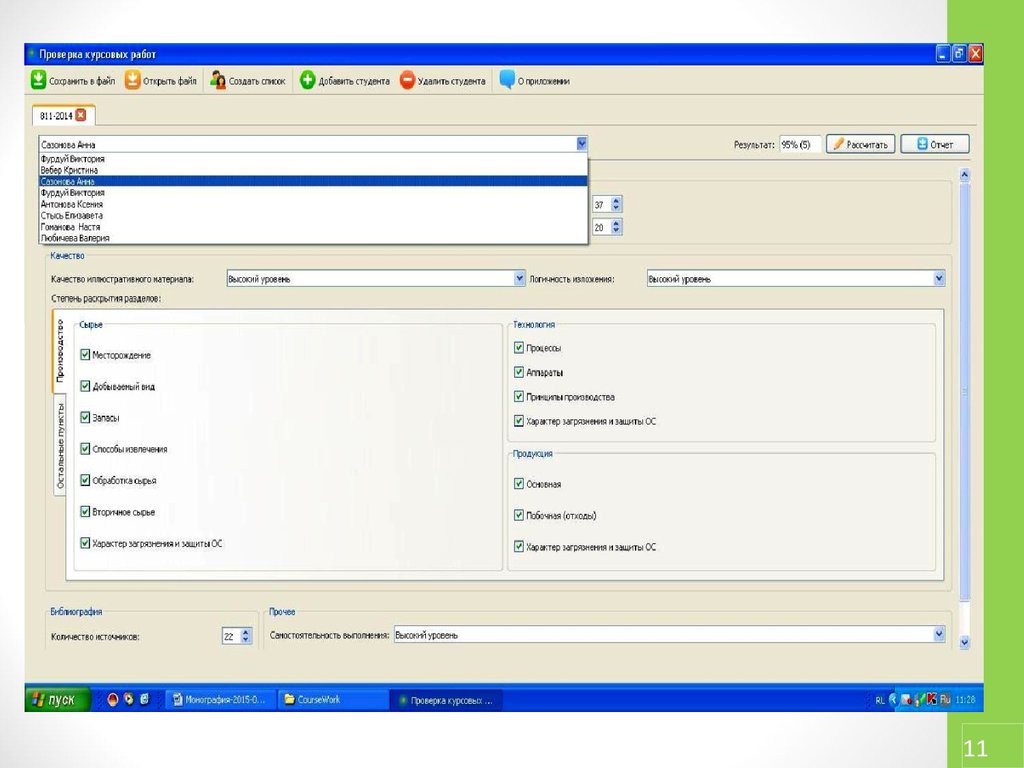Click the taskbar clock showing 11:28
The width and height of the screenshot is (1024, 768).
[965, 699]
